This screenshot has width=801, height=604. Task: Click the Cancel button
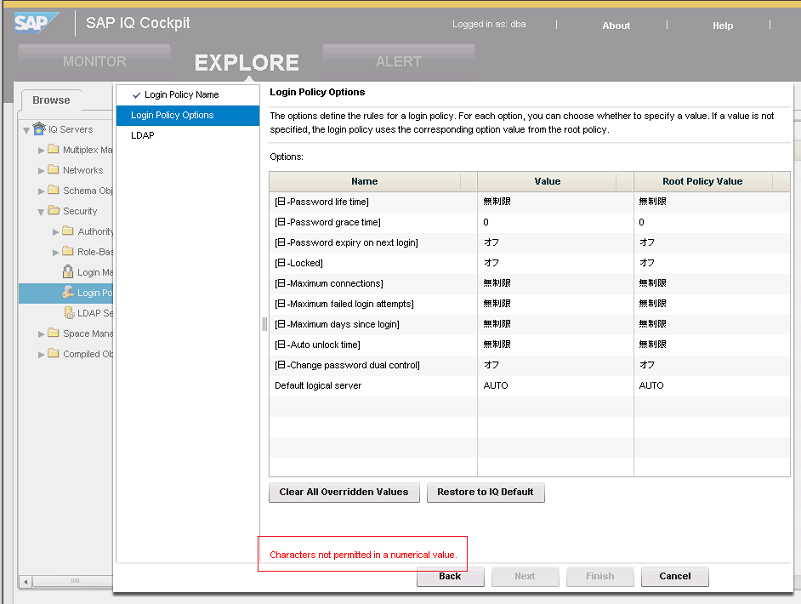tap(675, 576)
